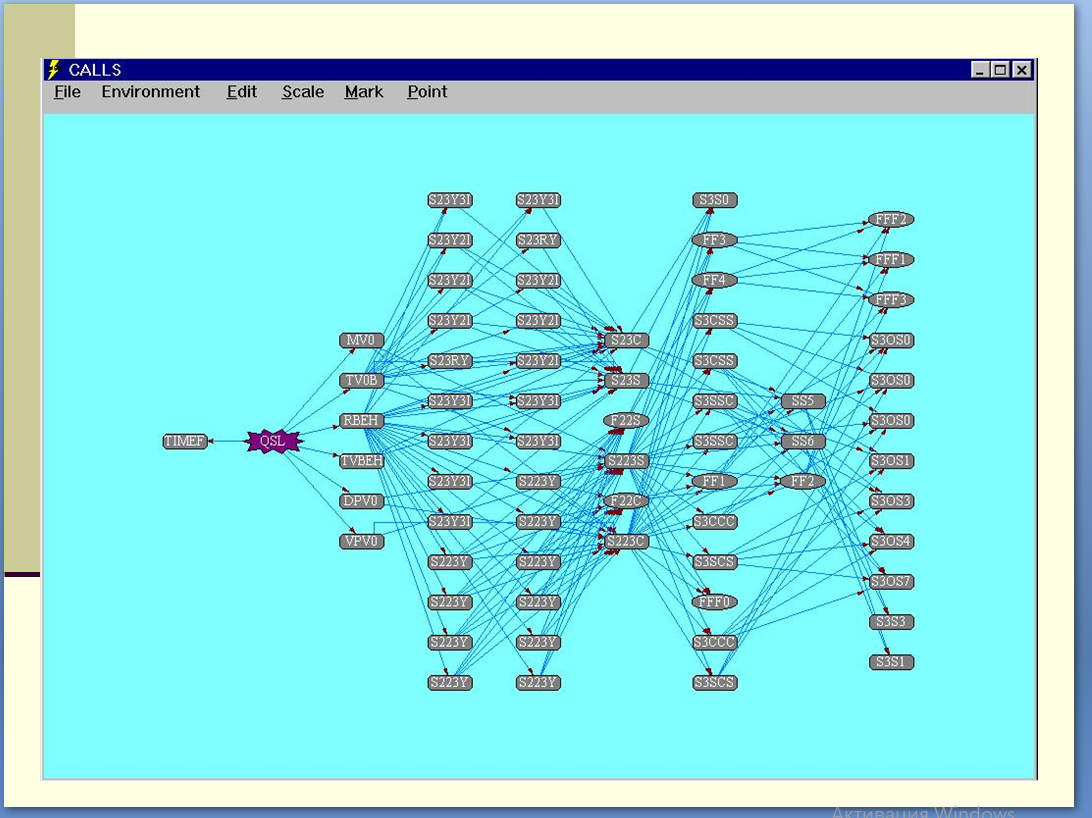Select the S23S node
This screenshot has width=1092, height=818.
[626, 381]
